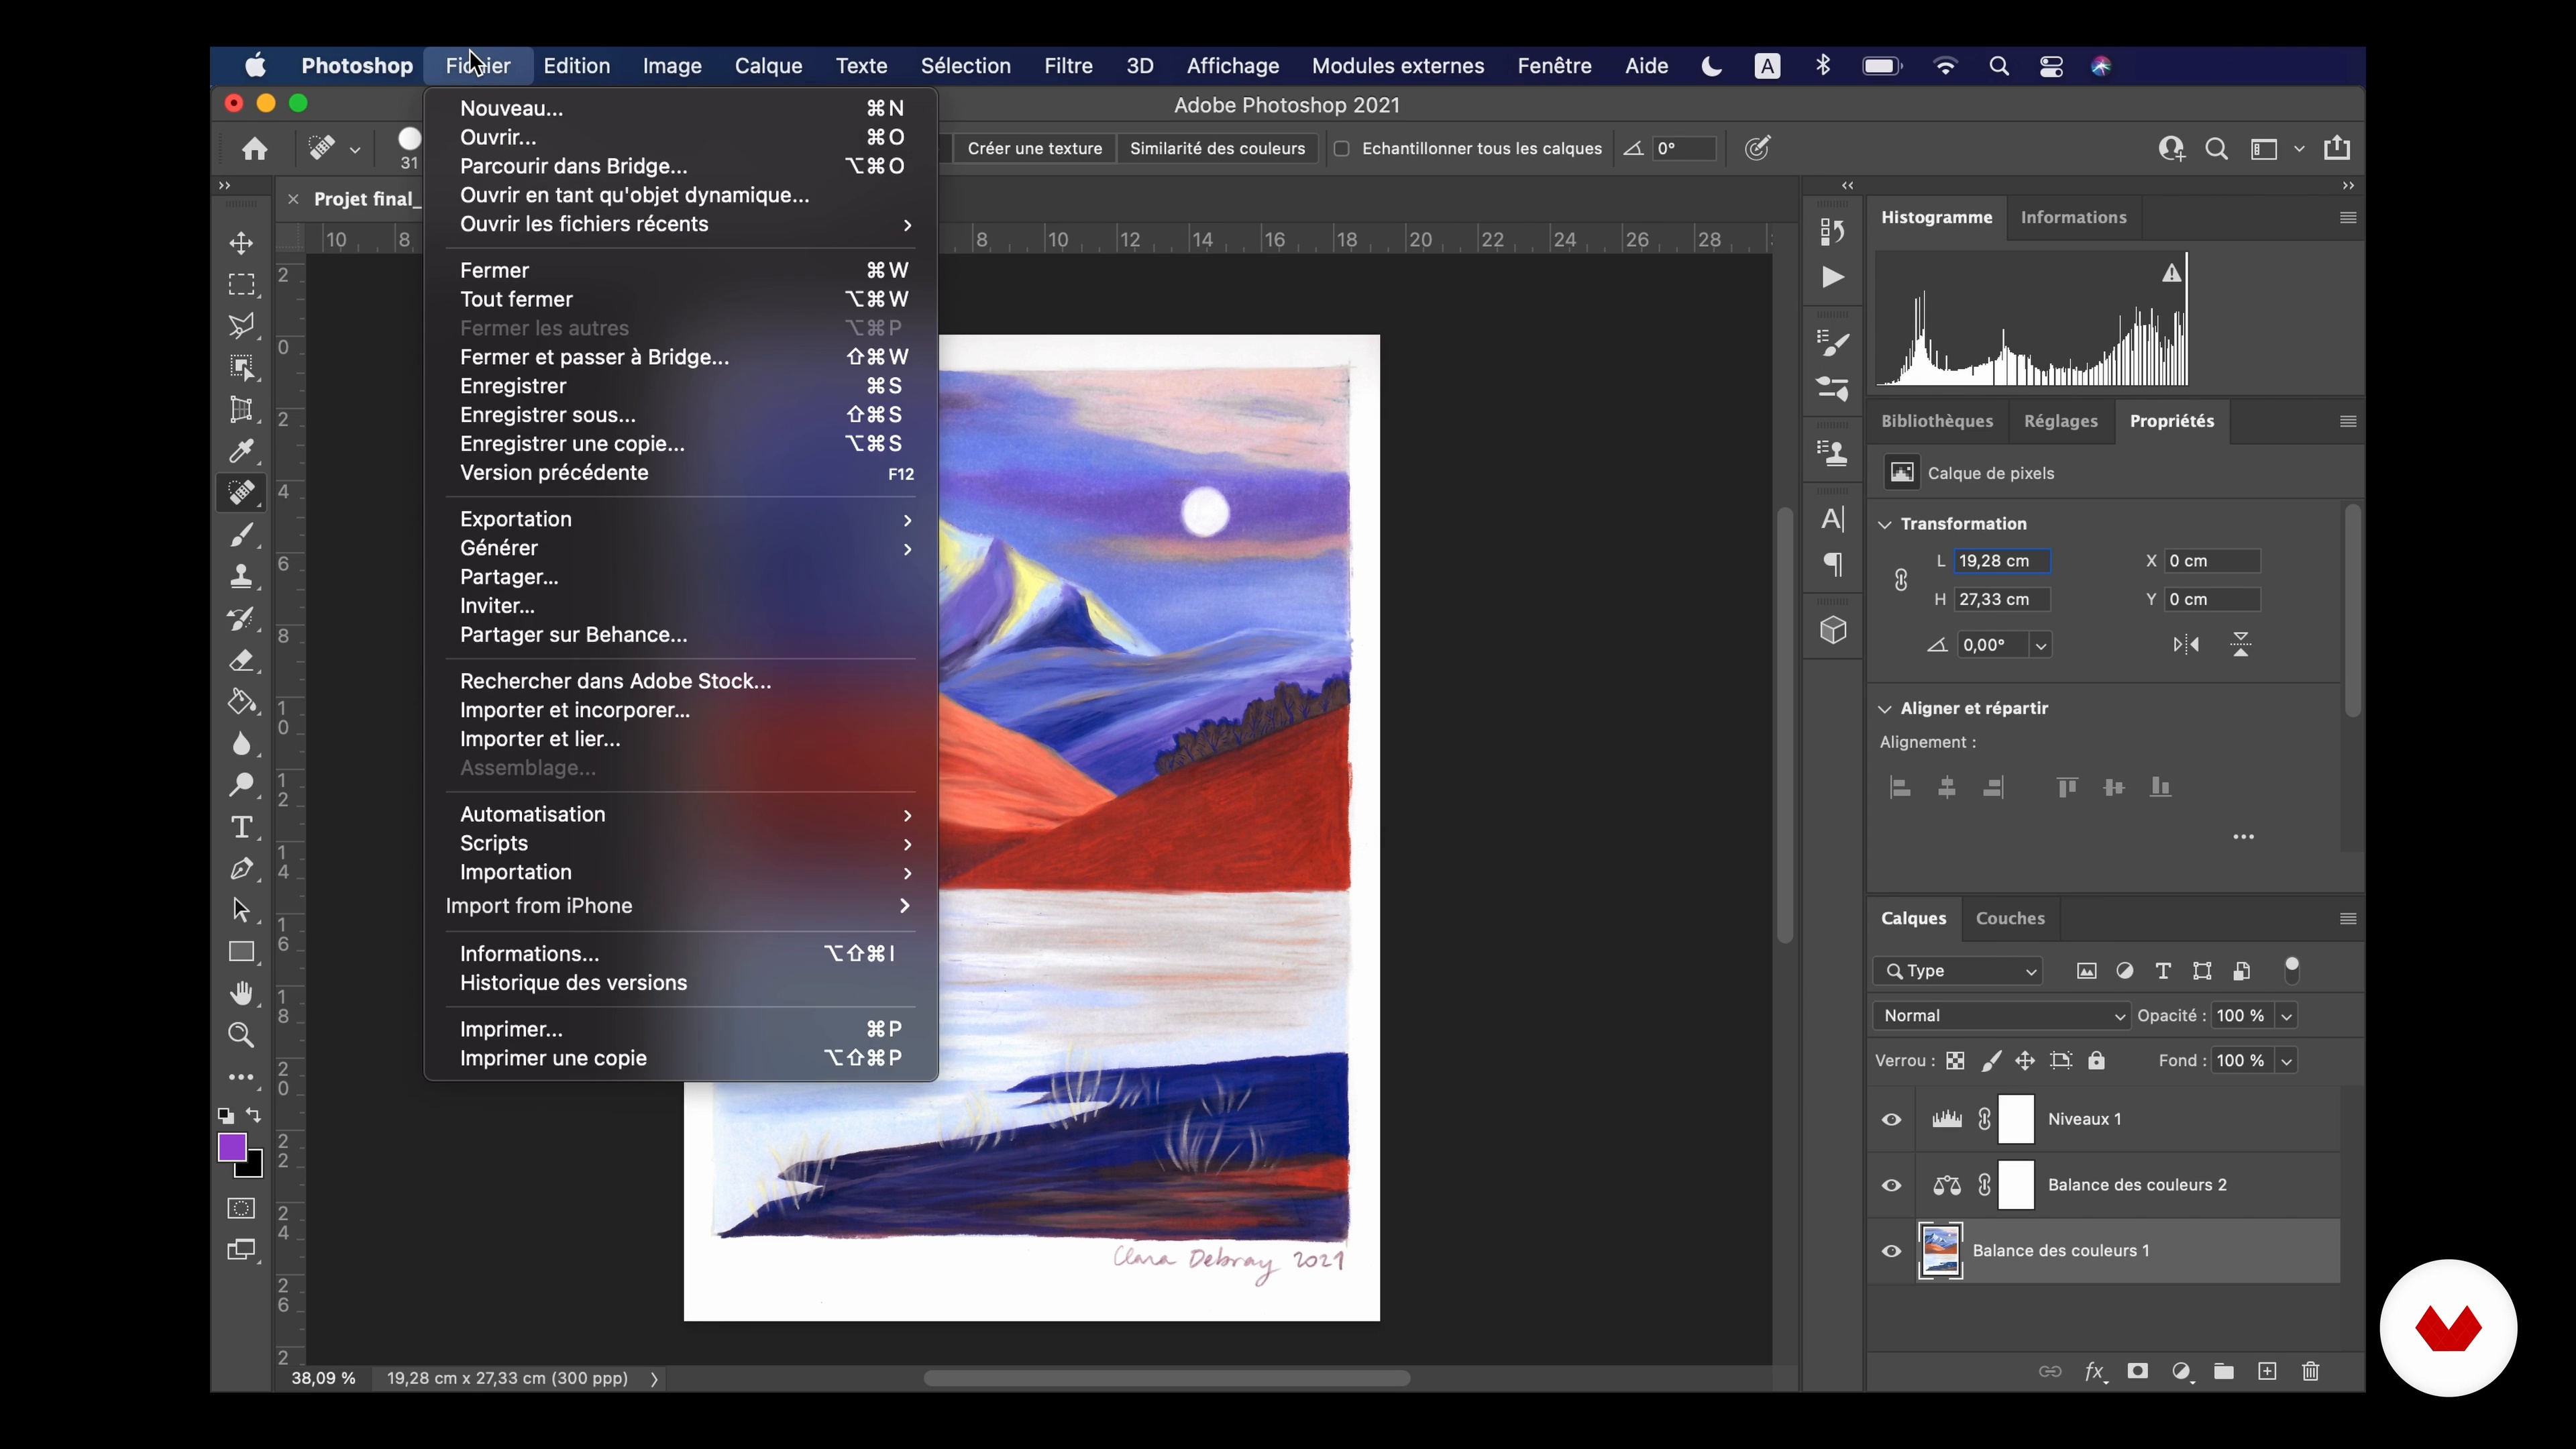Hide the Niveaux 1 layer

click(x=1891, y=1119)
